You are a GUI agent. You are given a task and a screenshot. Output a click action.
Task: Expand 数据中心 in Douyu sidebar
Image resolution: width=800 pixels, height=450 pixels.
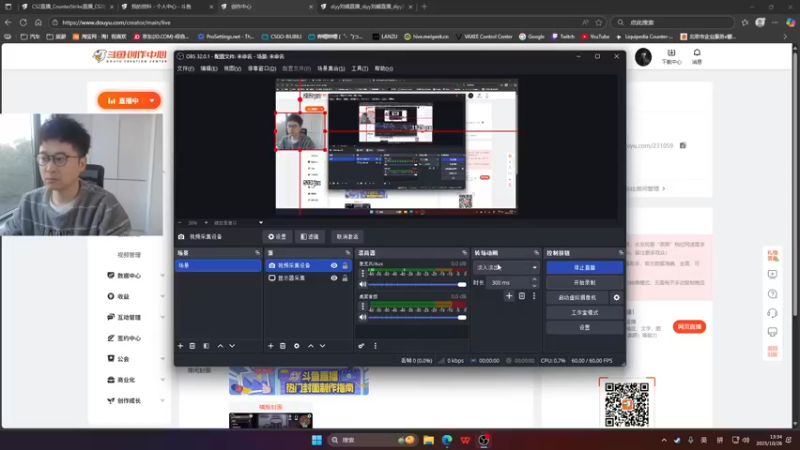(163, 276)
